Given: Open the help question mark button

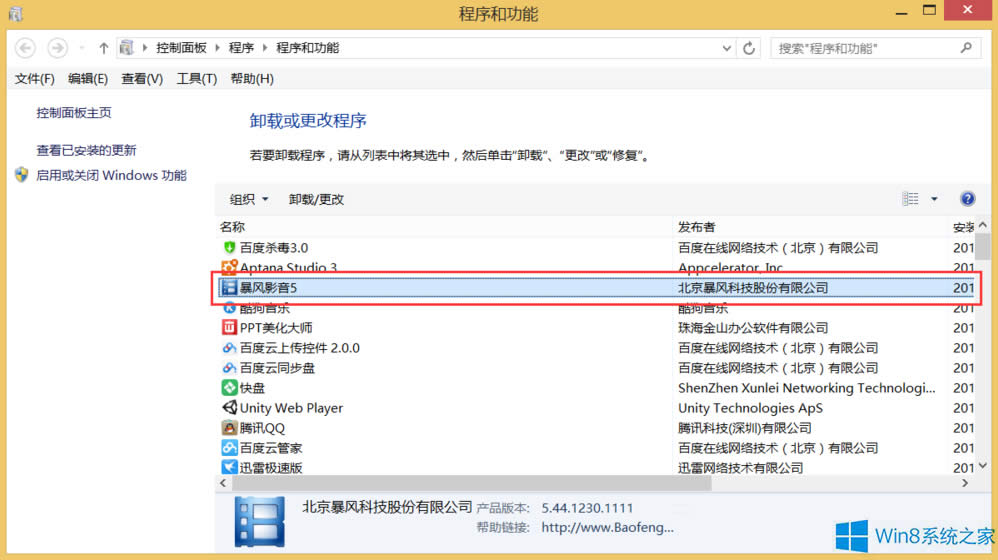Looking at the screenshot, I should pyautogui.click(x=967, y=199).
